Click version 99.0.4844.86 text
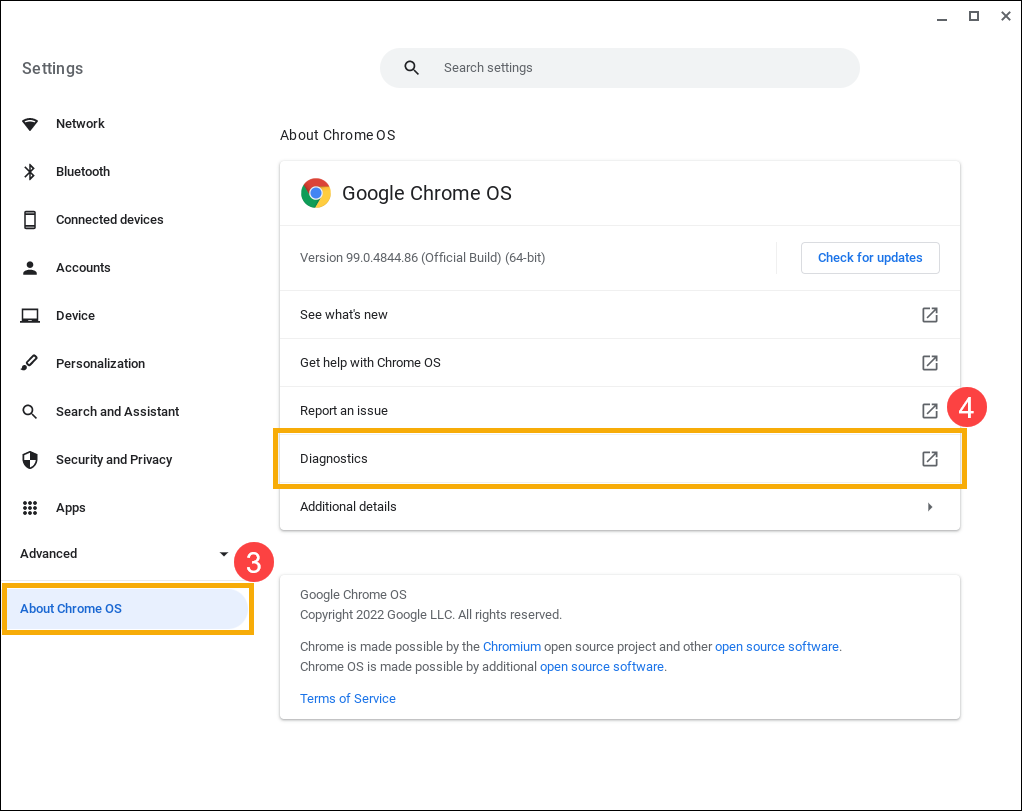 pos(422,258)
